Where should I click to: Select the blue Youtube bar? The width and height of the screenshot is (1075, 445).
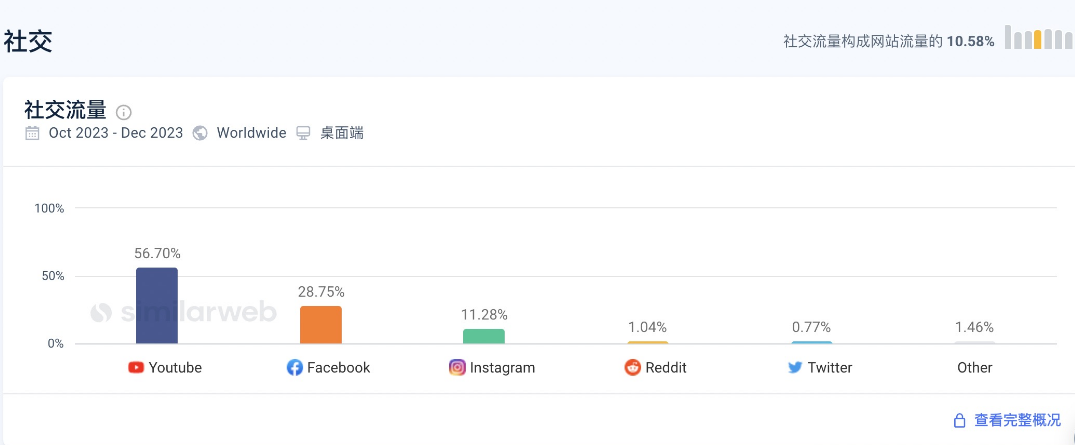[x=157, y=306]
